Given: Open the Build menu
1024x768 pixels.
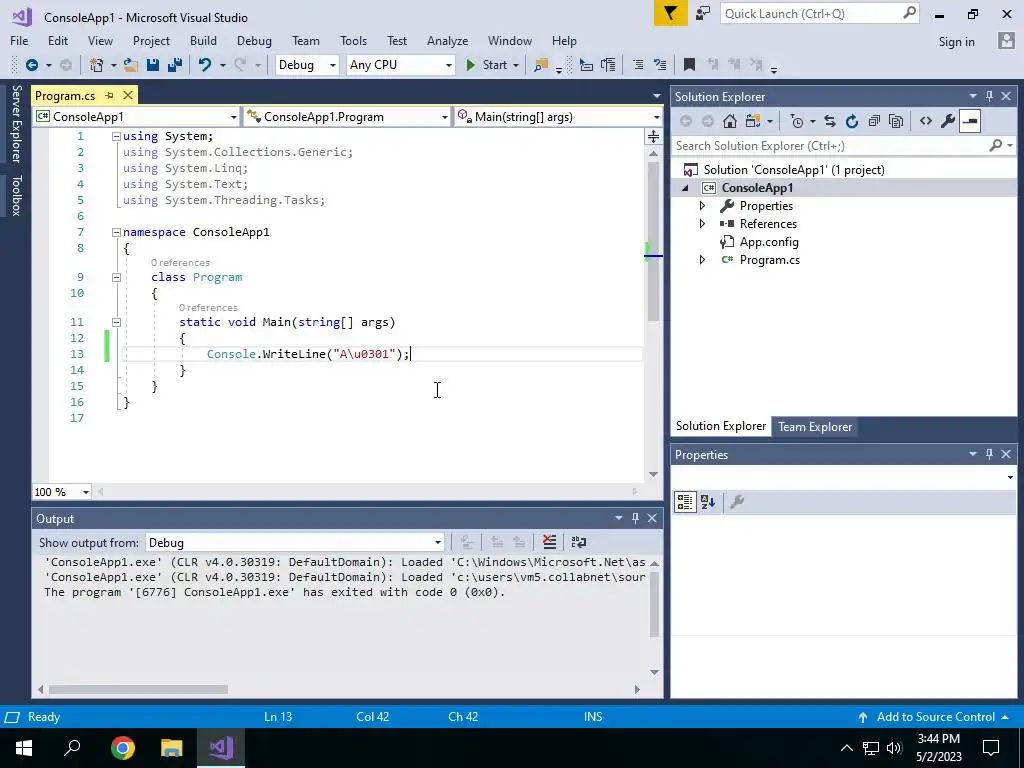Looking at the screenshot, I should [x=203, y=40].
